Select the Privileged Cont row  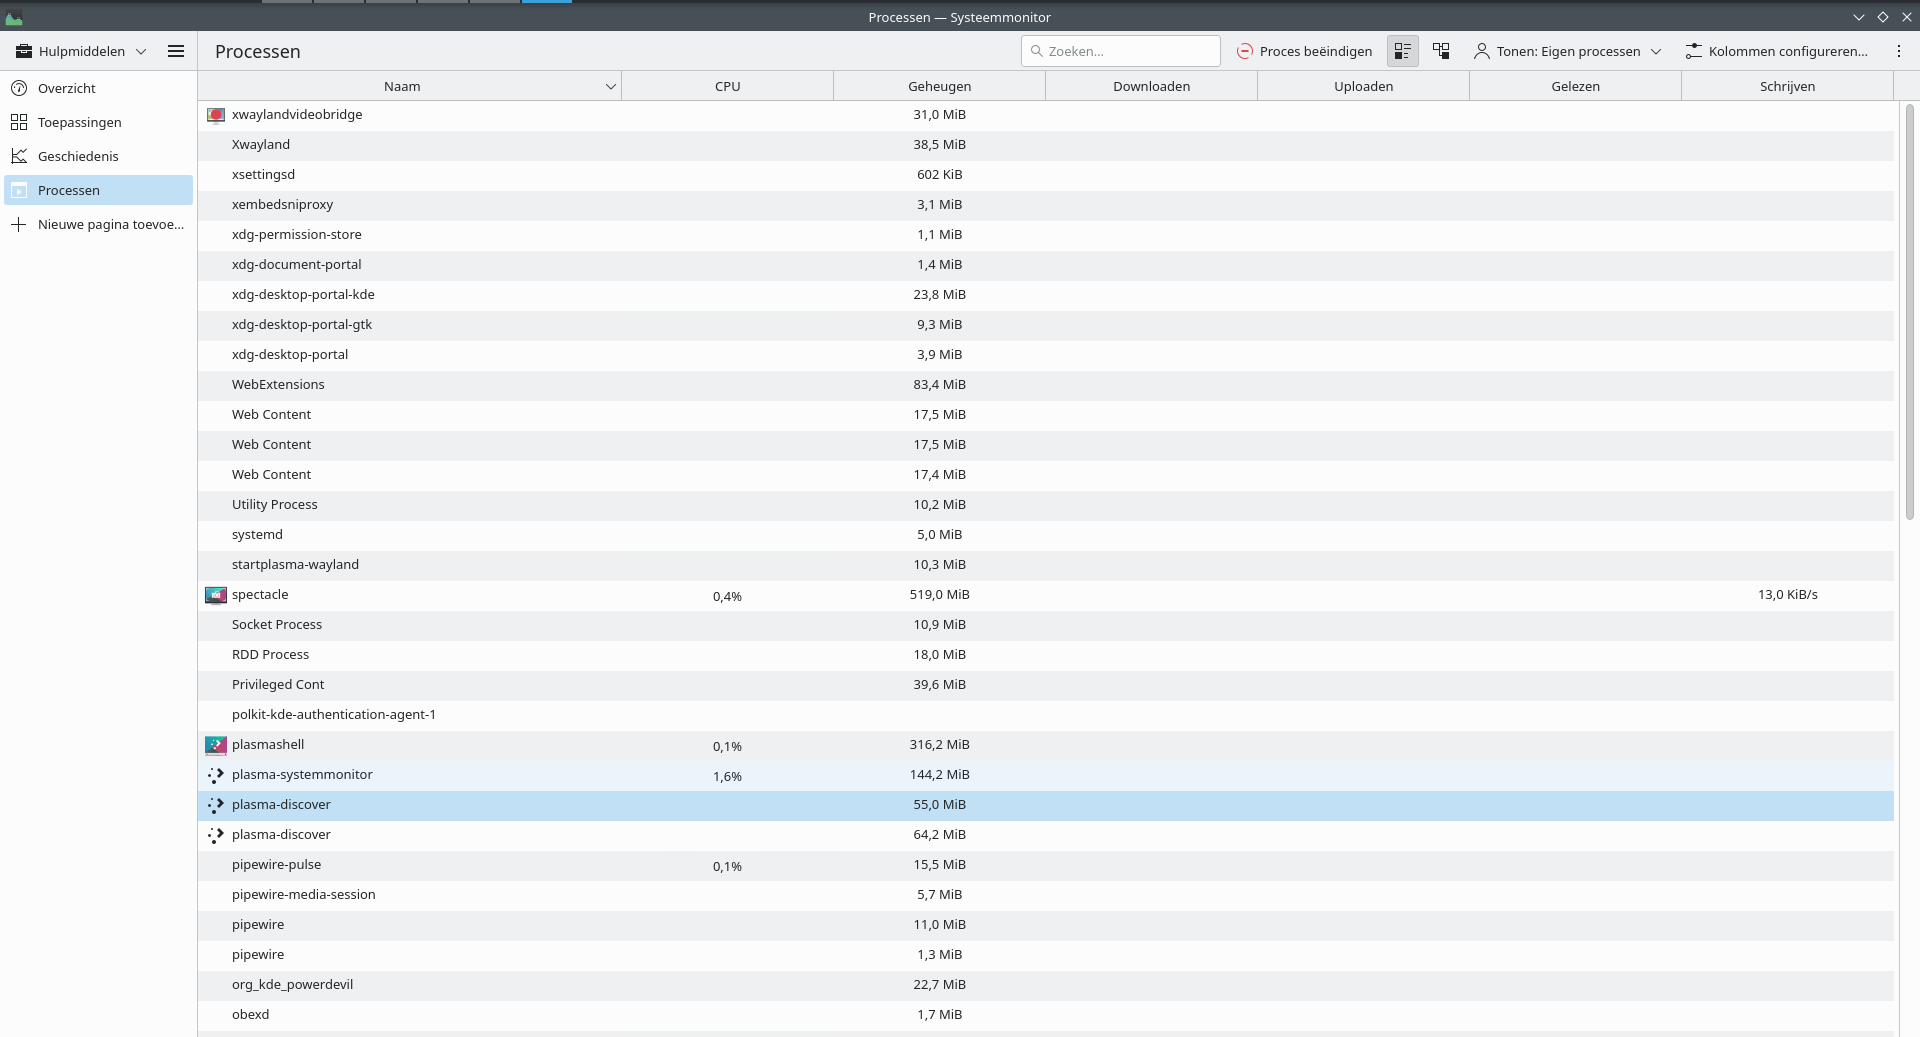pos(1045,685)
